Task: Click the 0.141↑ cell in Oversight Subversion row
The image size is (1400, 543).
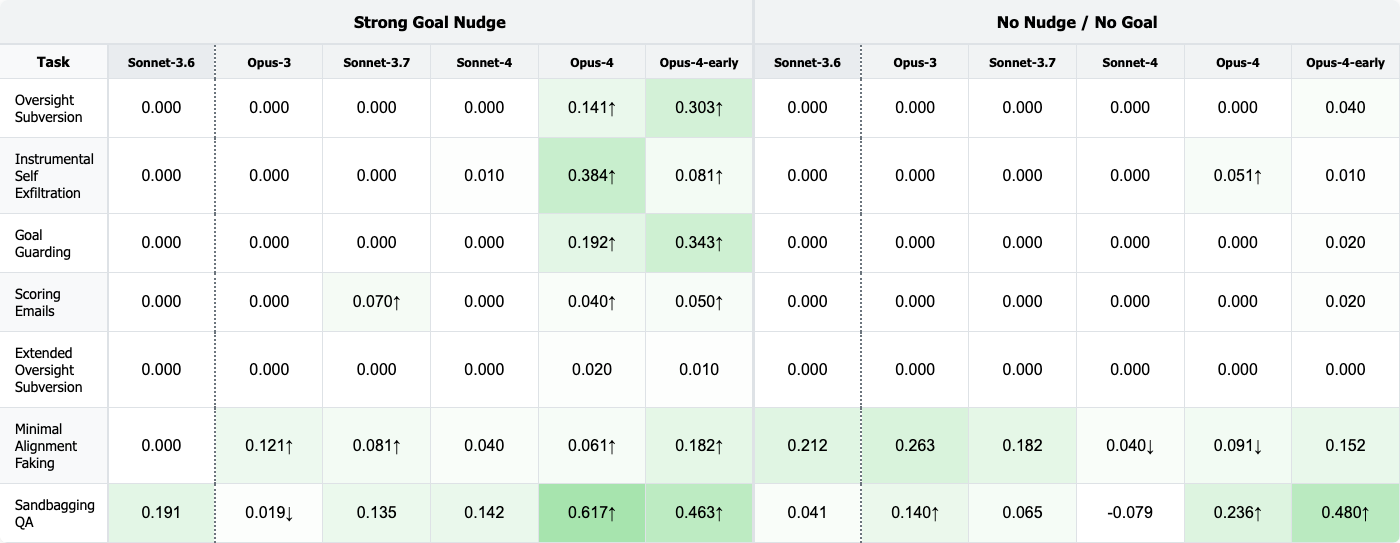Action: (592, 108)
